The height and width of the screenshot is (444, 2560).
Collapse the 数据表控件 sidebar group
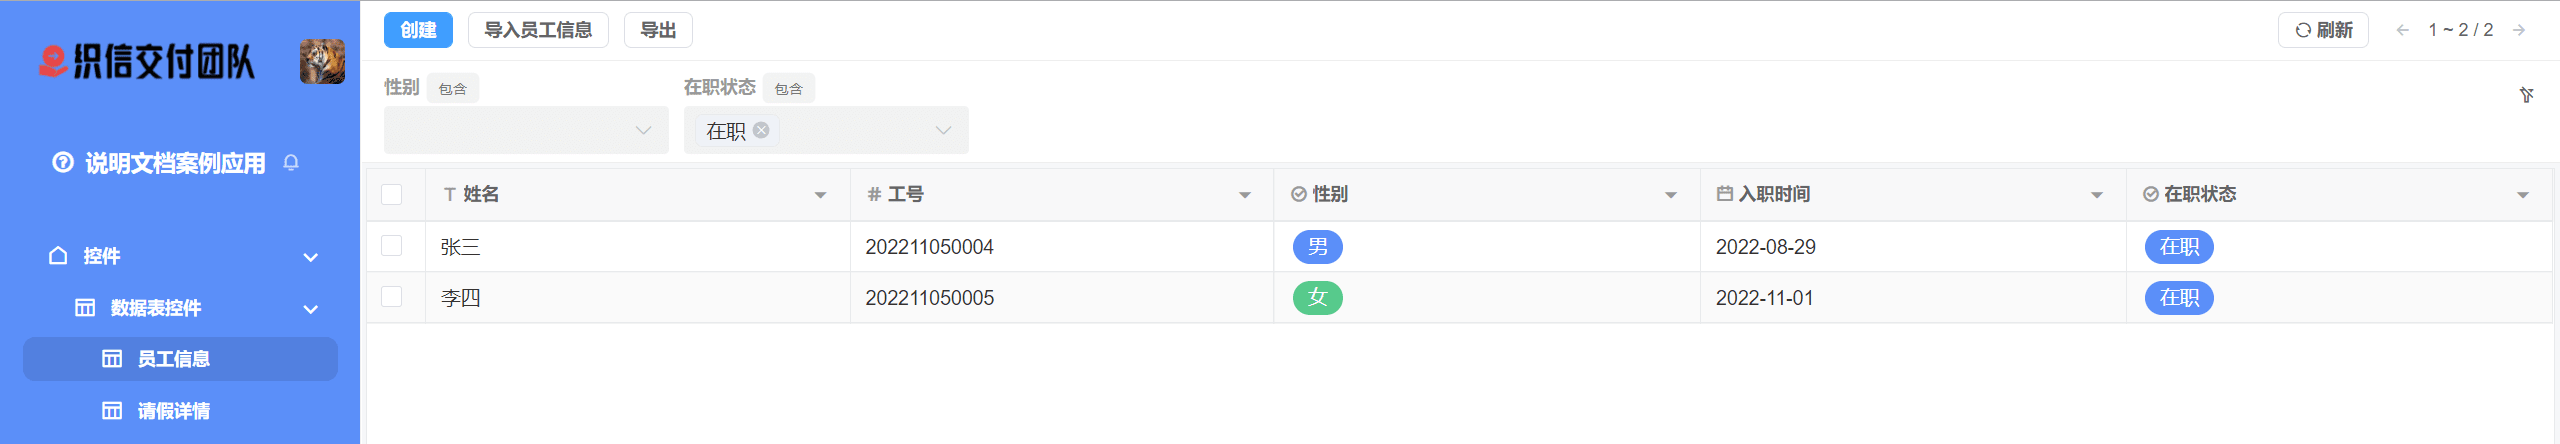coord(310,308)
